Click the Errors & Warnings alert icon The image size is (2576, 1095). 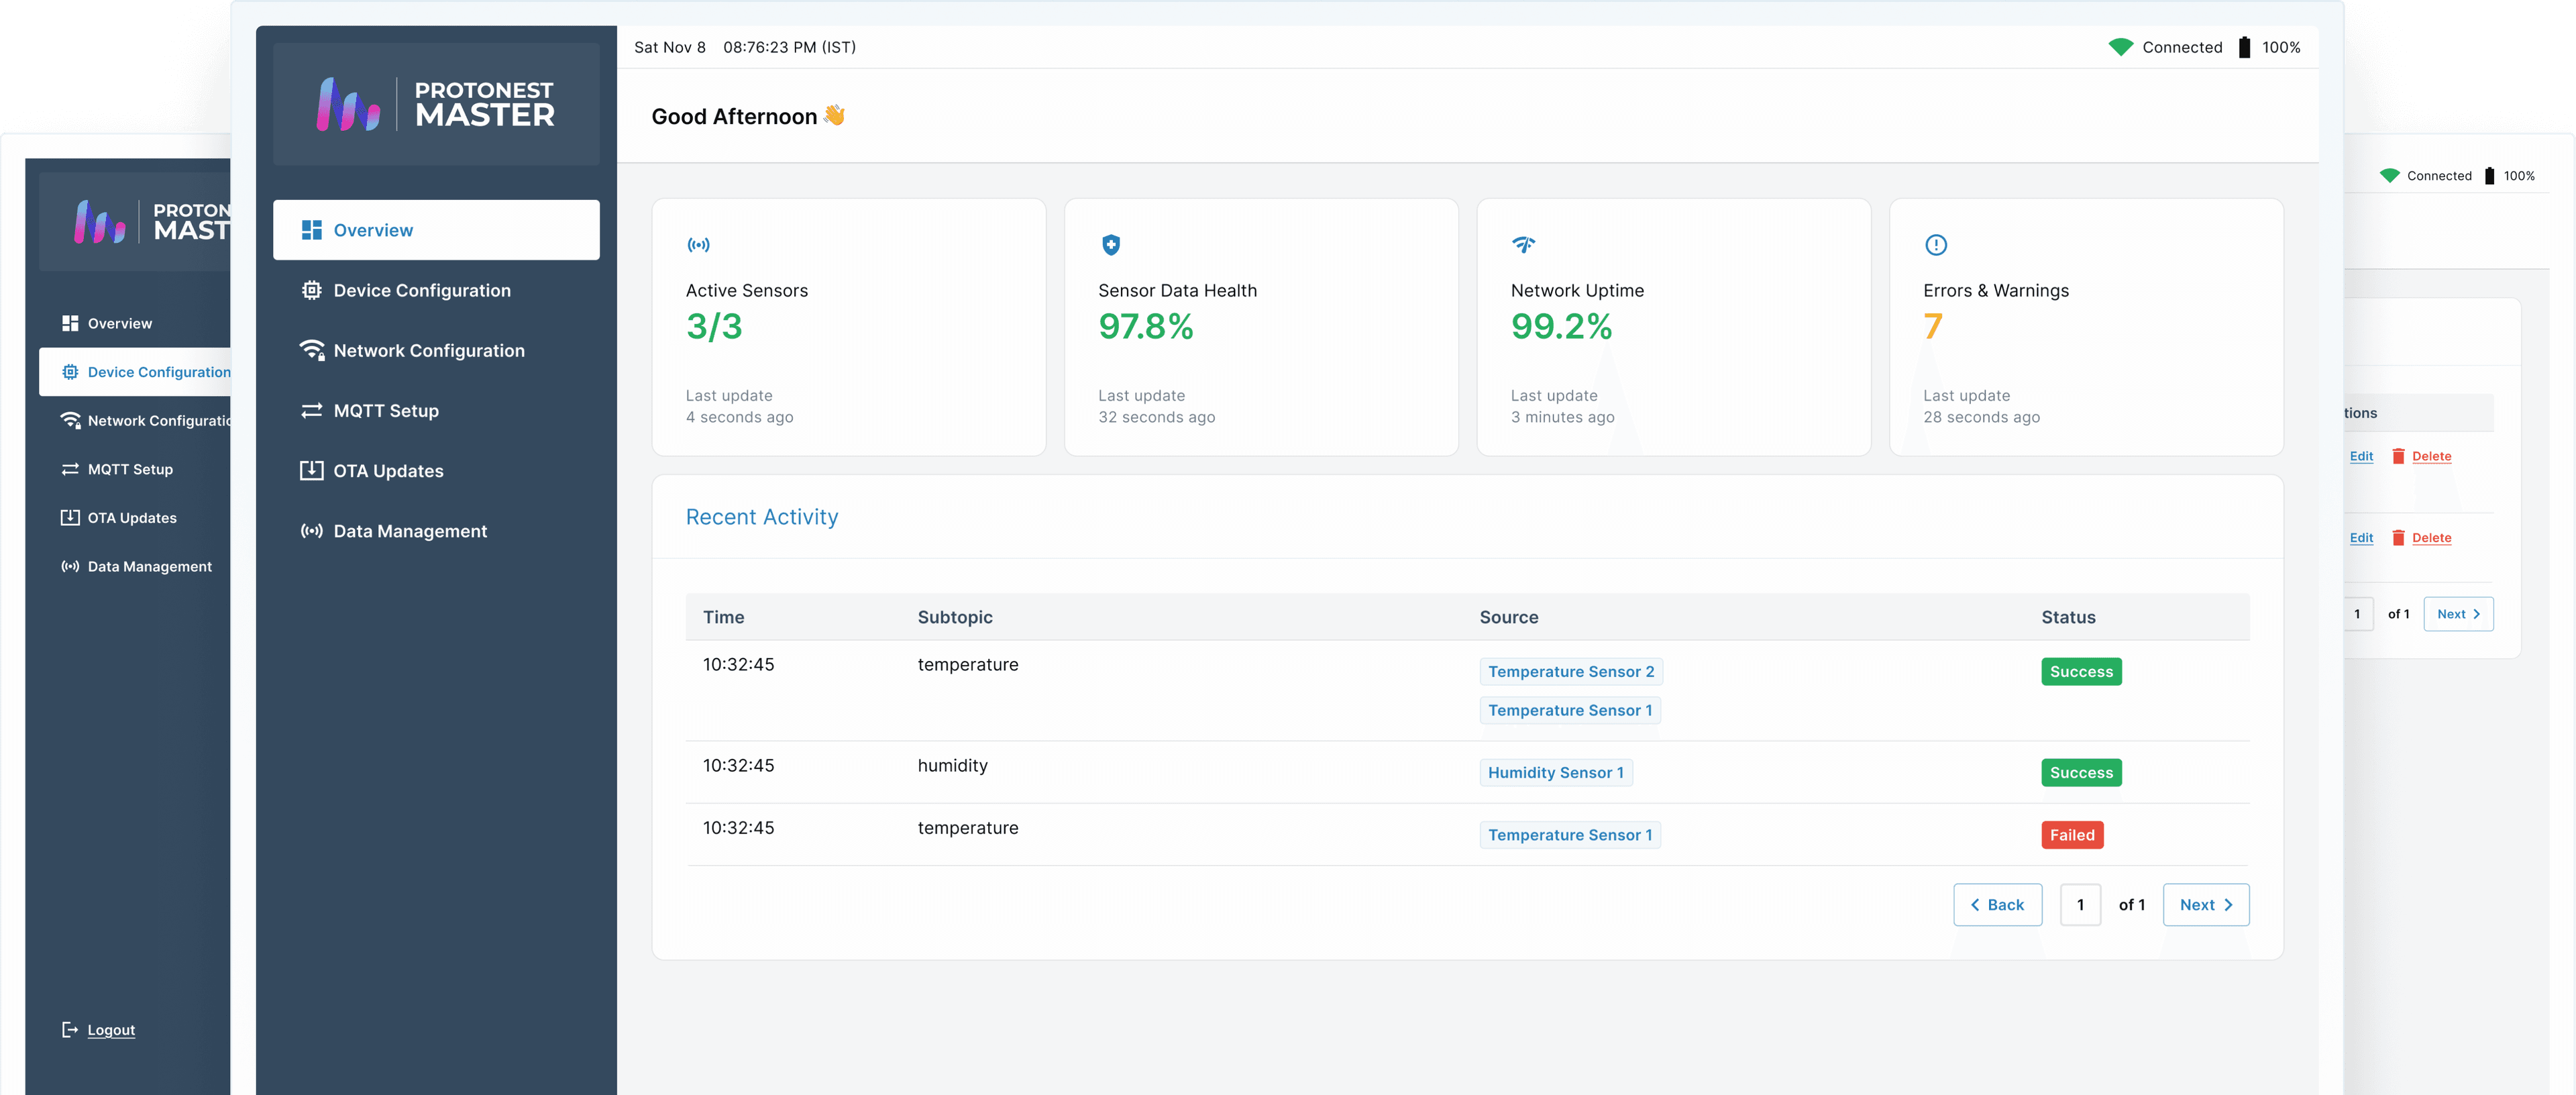pos(1936,245)
